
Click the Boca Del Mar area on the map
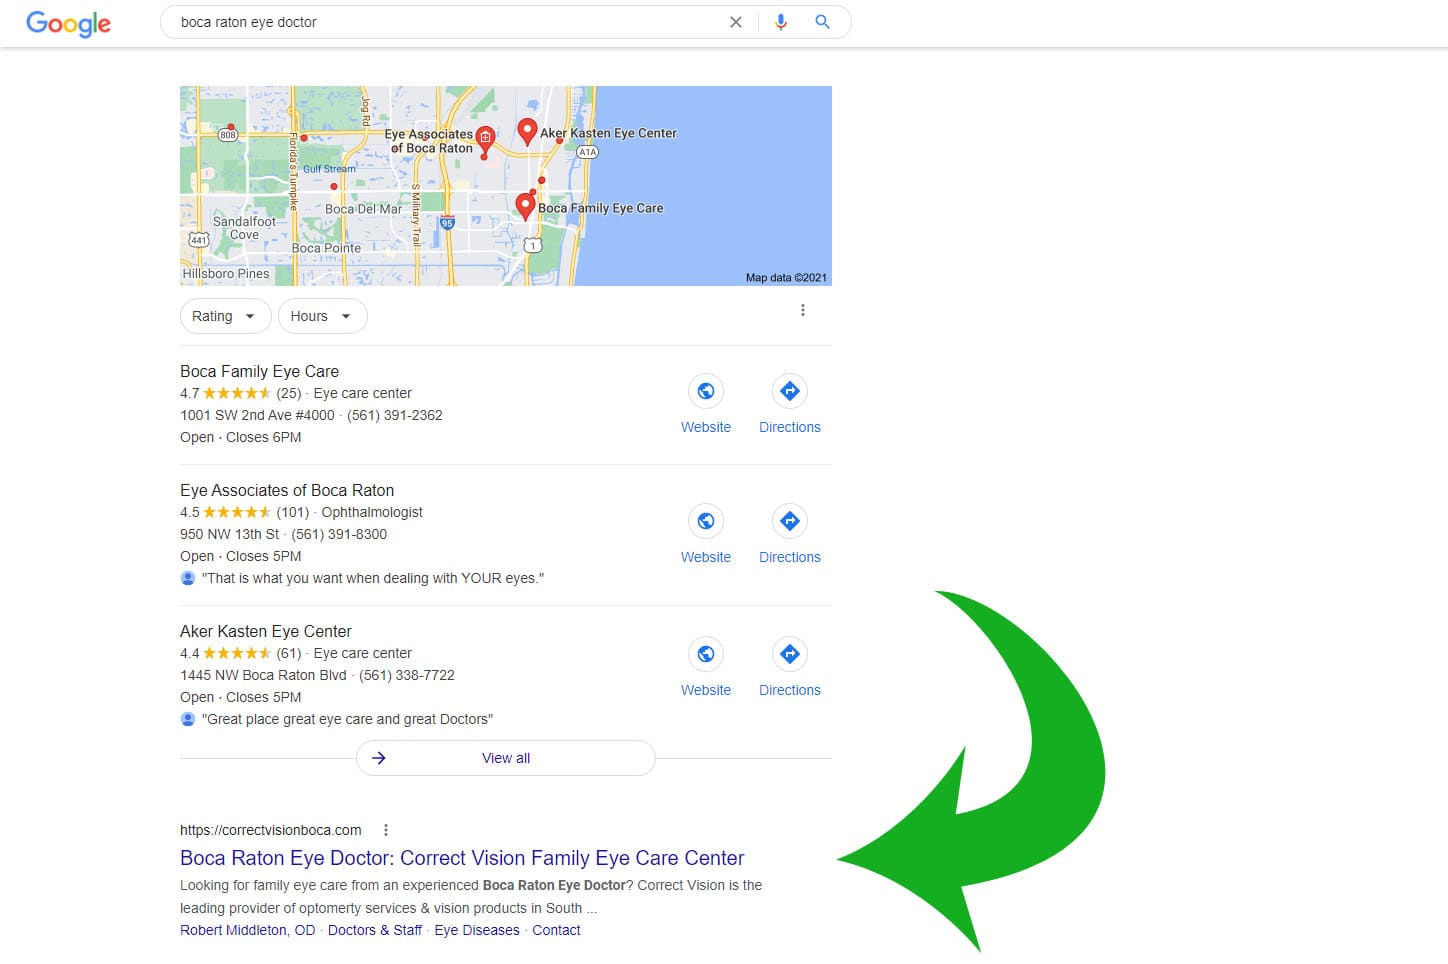coord(363,209)
